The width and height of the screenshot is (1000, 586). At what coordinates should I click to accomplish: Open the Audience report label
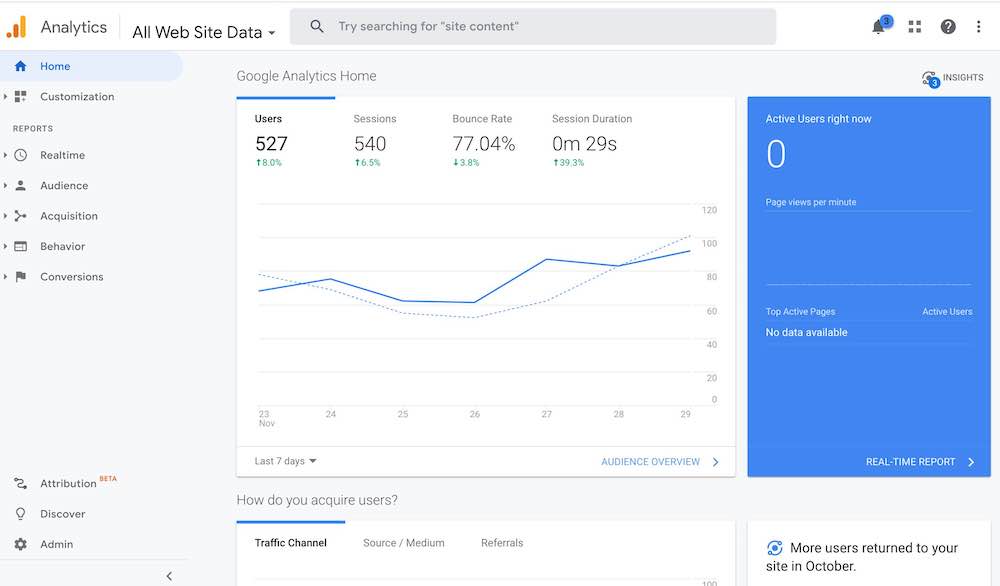[64, 186]
